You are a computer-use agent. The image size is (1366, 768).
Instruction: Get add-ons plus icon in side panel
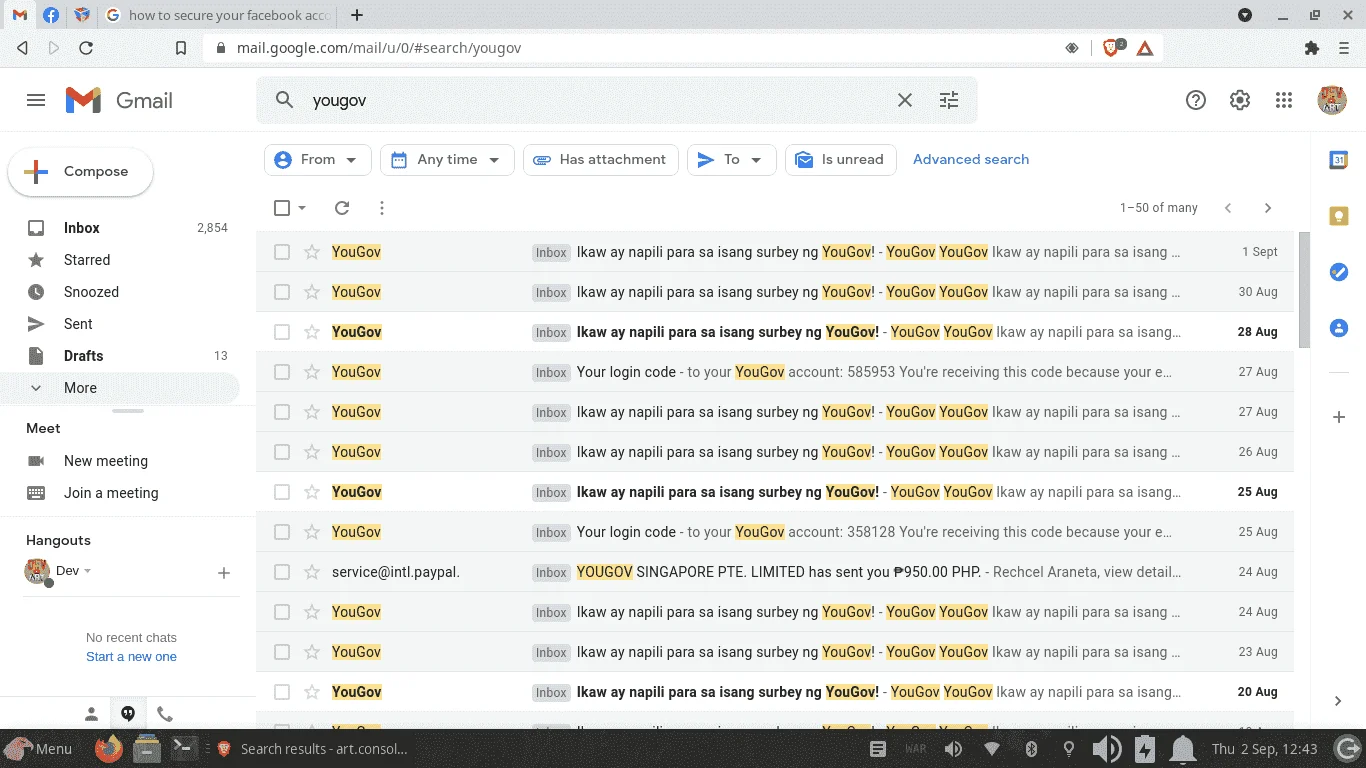pos(1339,417)
